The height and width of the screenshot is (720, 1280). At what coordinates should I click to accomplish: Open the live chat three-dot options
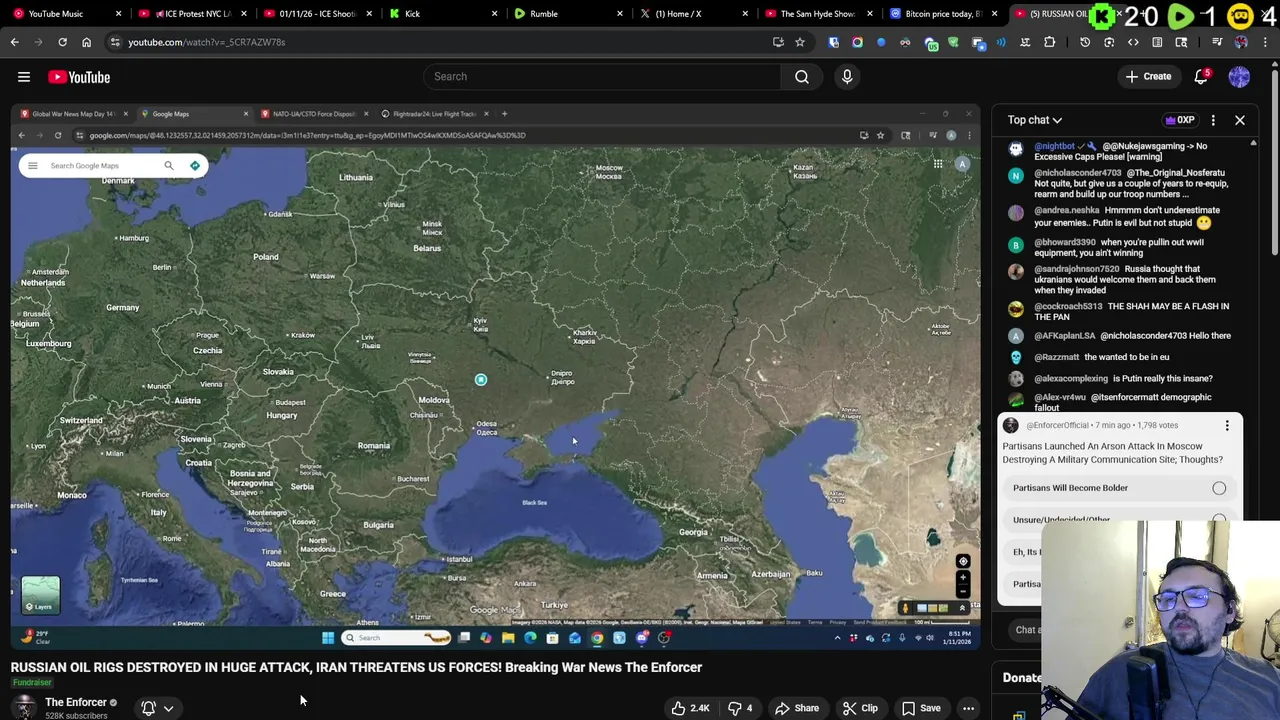click(1213, 120)
